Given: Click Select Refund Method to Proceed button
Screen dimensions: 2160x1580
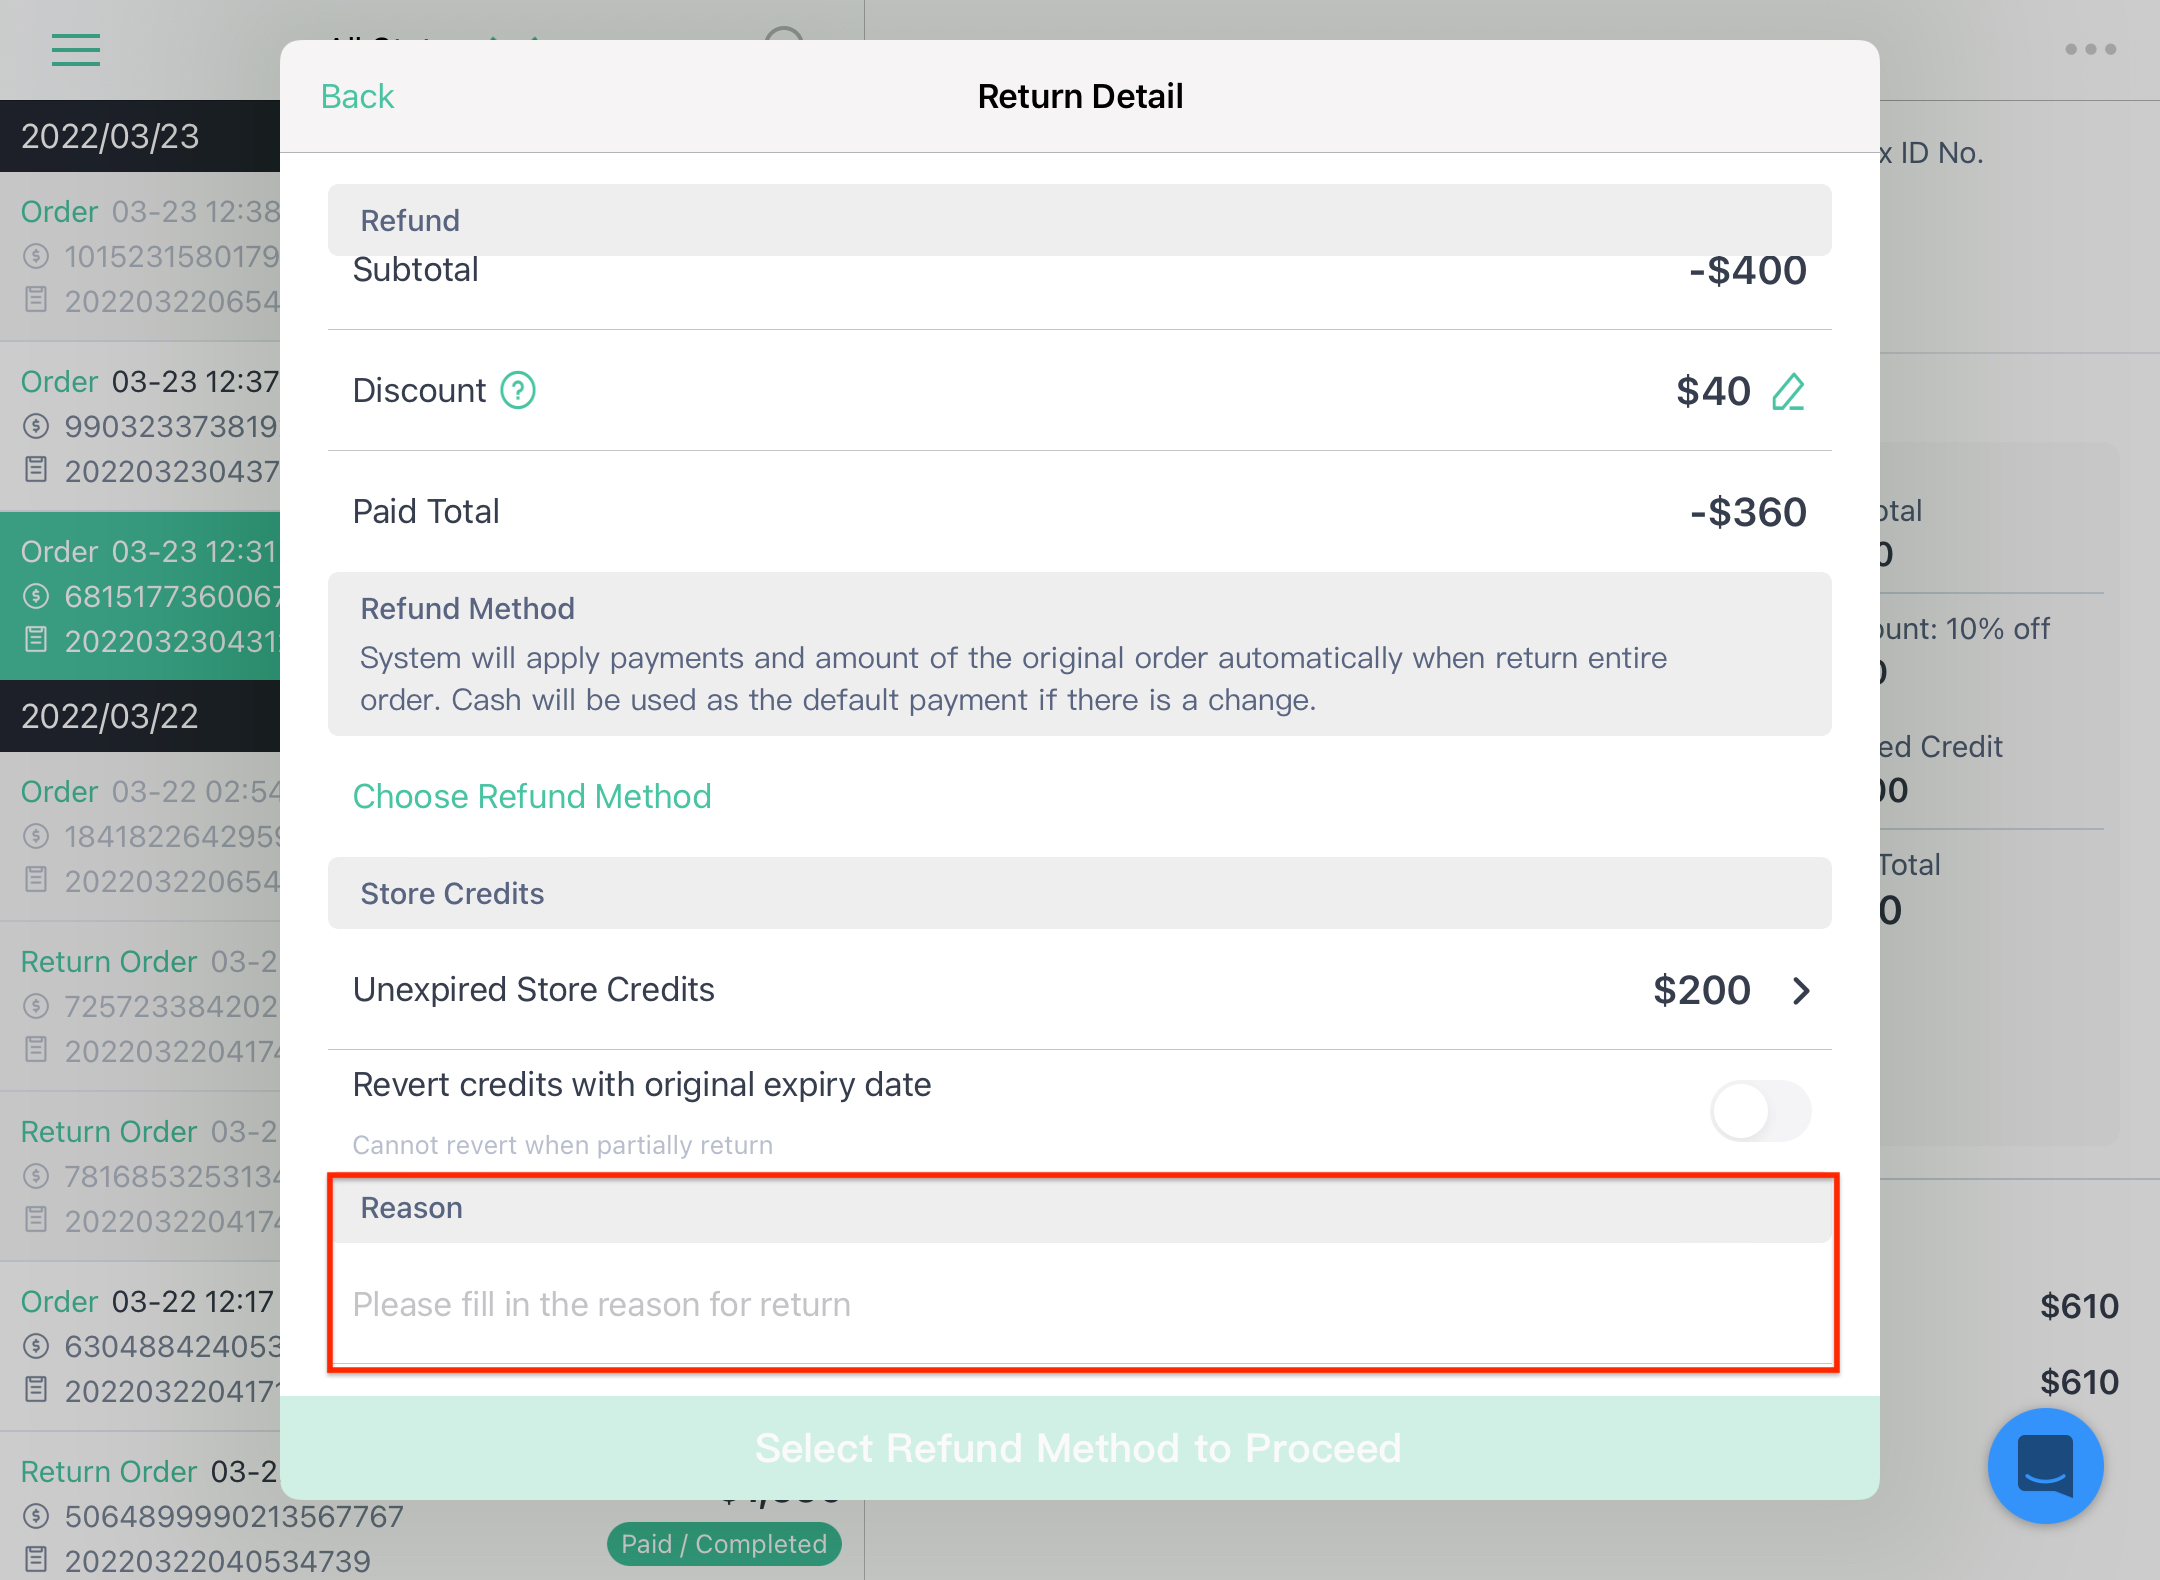Looking at the screenshot, I should coord(1080,1447).
